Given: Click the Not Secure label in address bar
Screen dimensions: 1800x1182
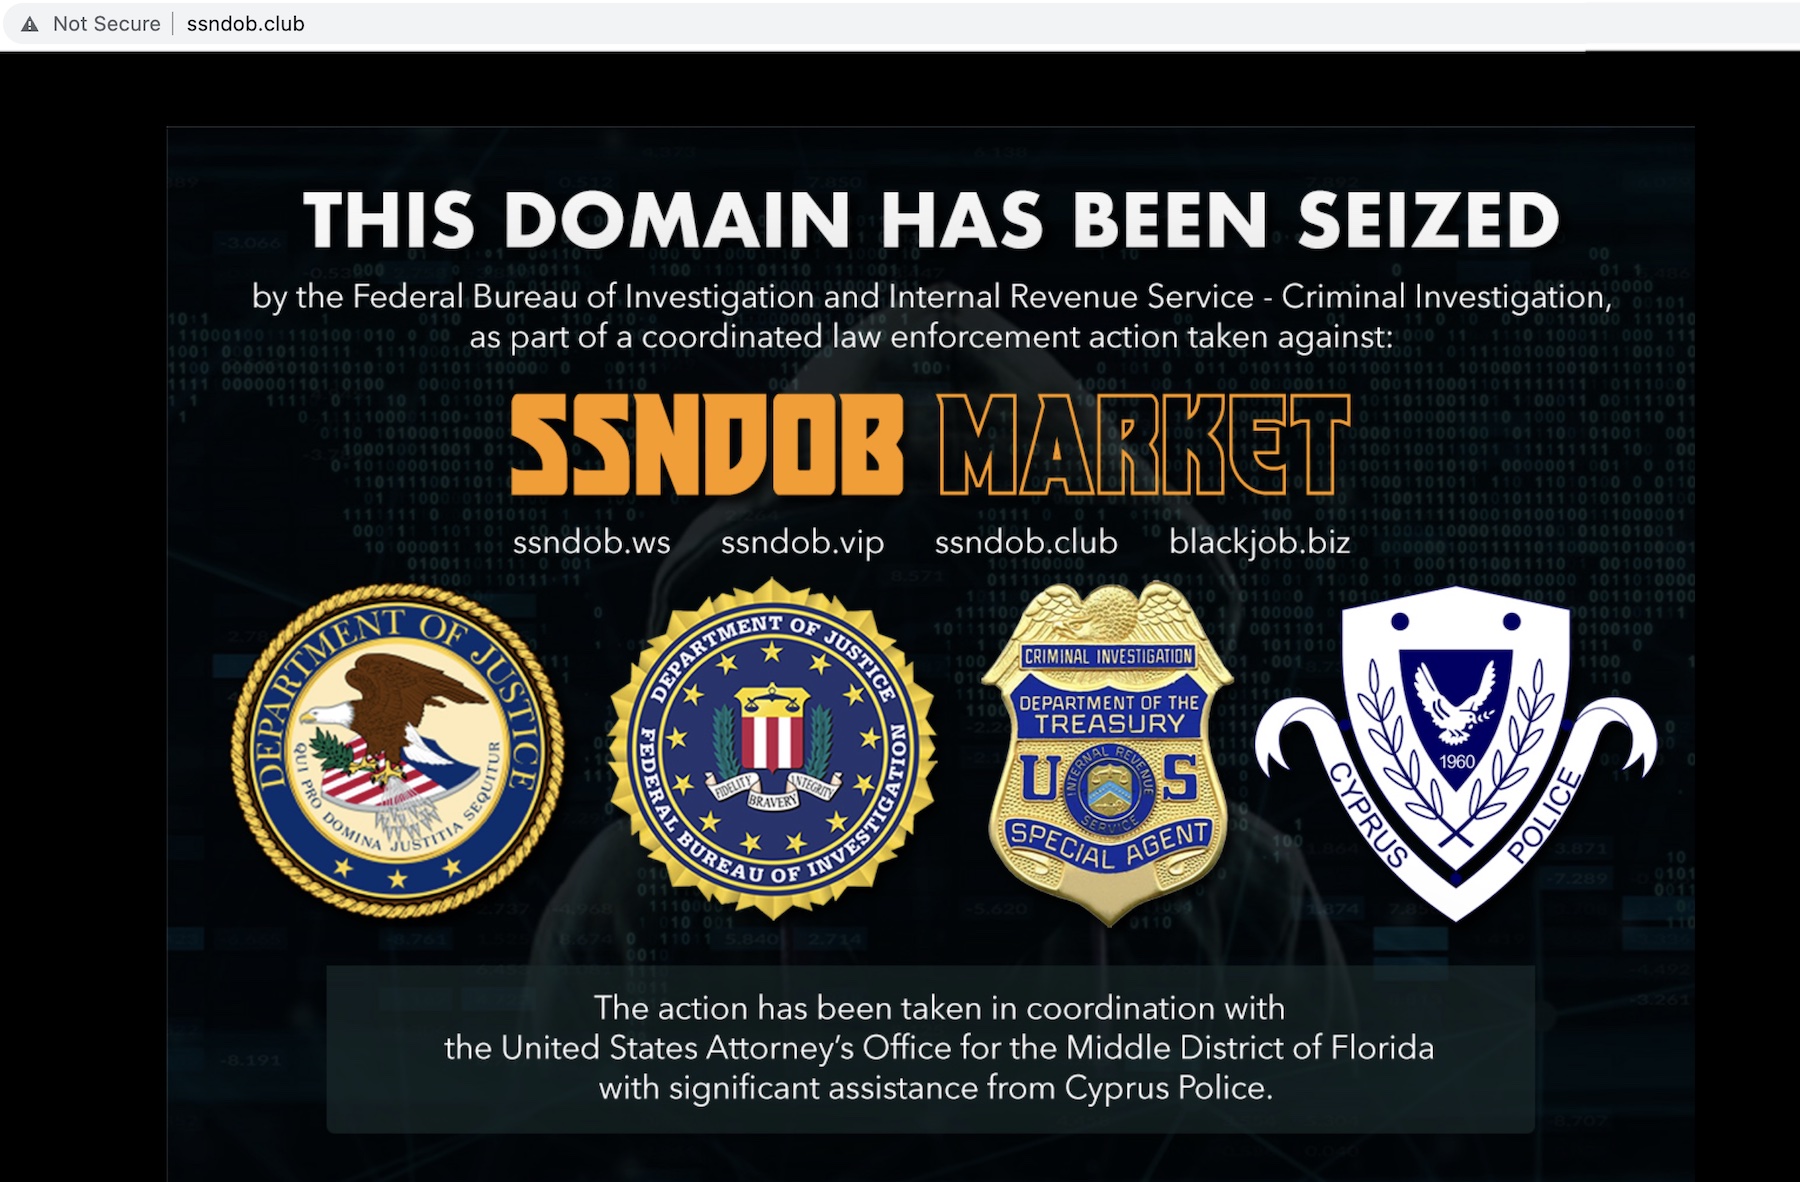Looking at the screenshot, I should coord(106,24).
